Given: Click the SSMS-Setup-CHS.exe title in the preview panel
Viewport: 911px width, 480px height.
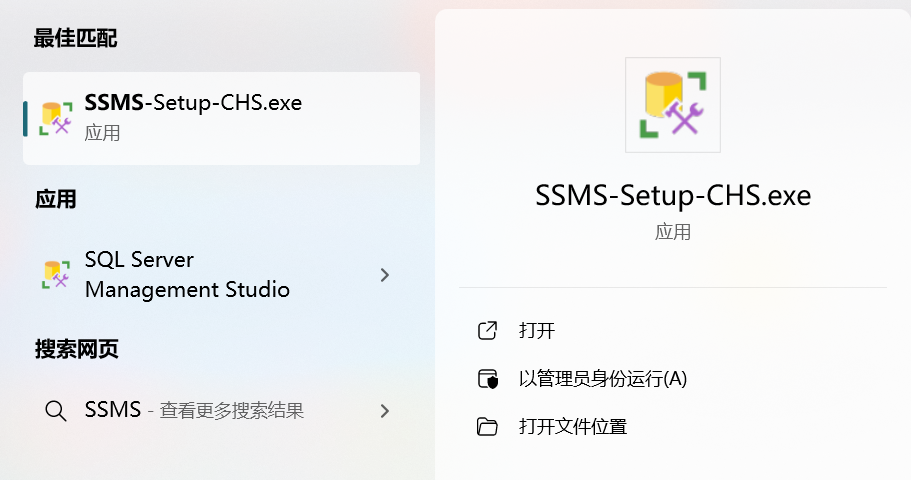Looking at the screenshot, I should coord(673,195).
